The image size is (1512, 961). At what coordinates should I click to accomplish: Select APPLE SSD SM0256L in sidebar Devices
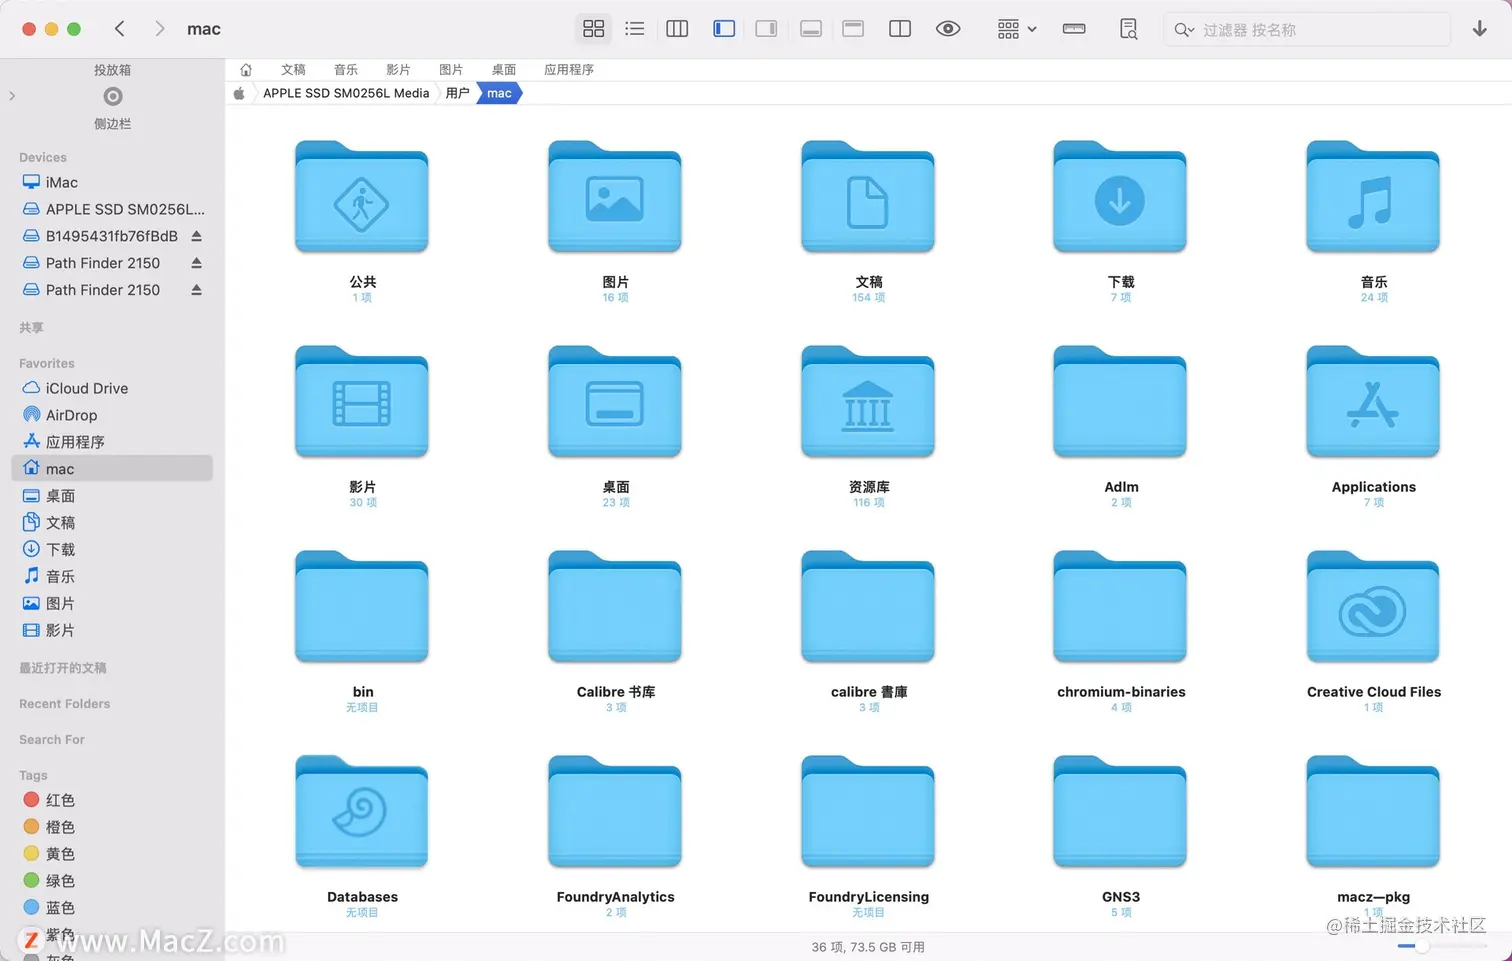tap(112, 209)
